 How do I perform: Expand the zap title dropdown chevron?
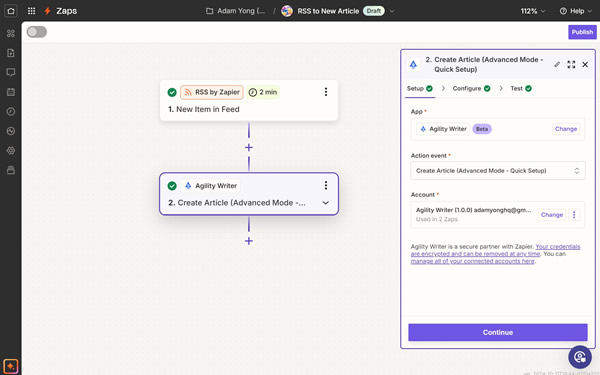tap(392, 11)
